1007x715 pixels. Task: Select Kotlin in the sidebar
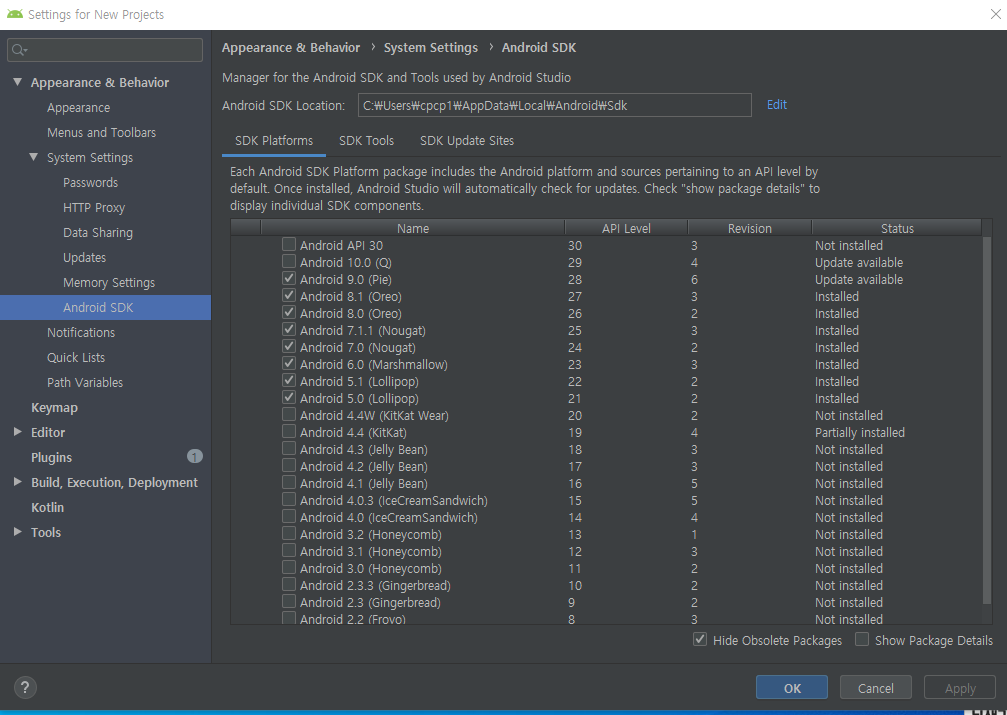point(48,507)
